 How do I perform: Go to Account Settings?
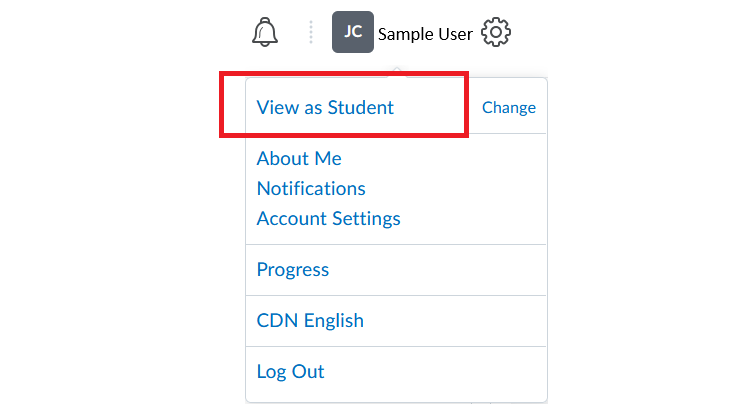[x=328, y=219]
